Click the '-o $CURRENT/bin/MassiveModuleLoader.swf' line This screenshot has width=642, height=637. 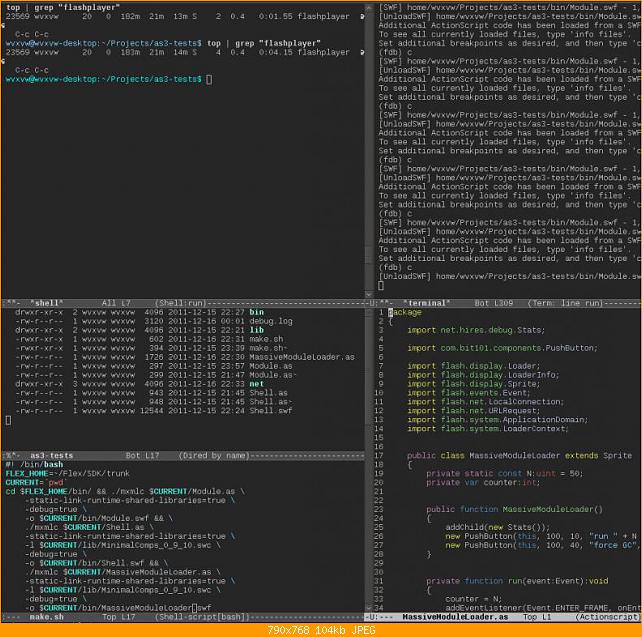[x=118, y=608]
